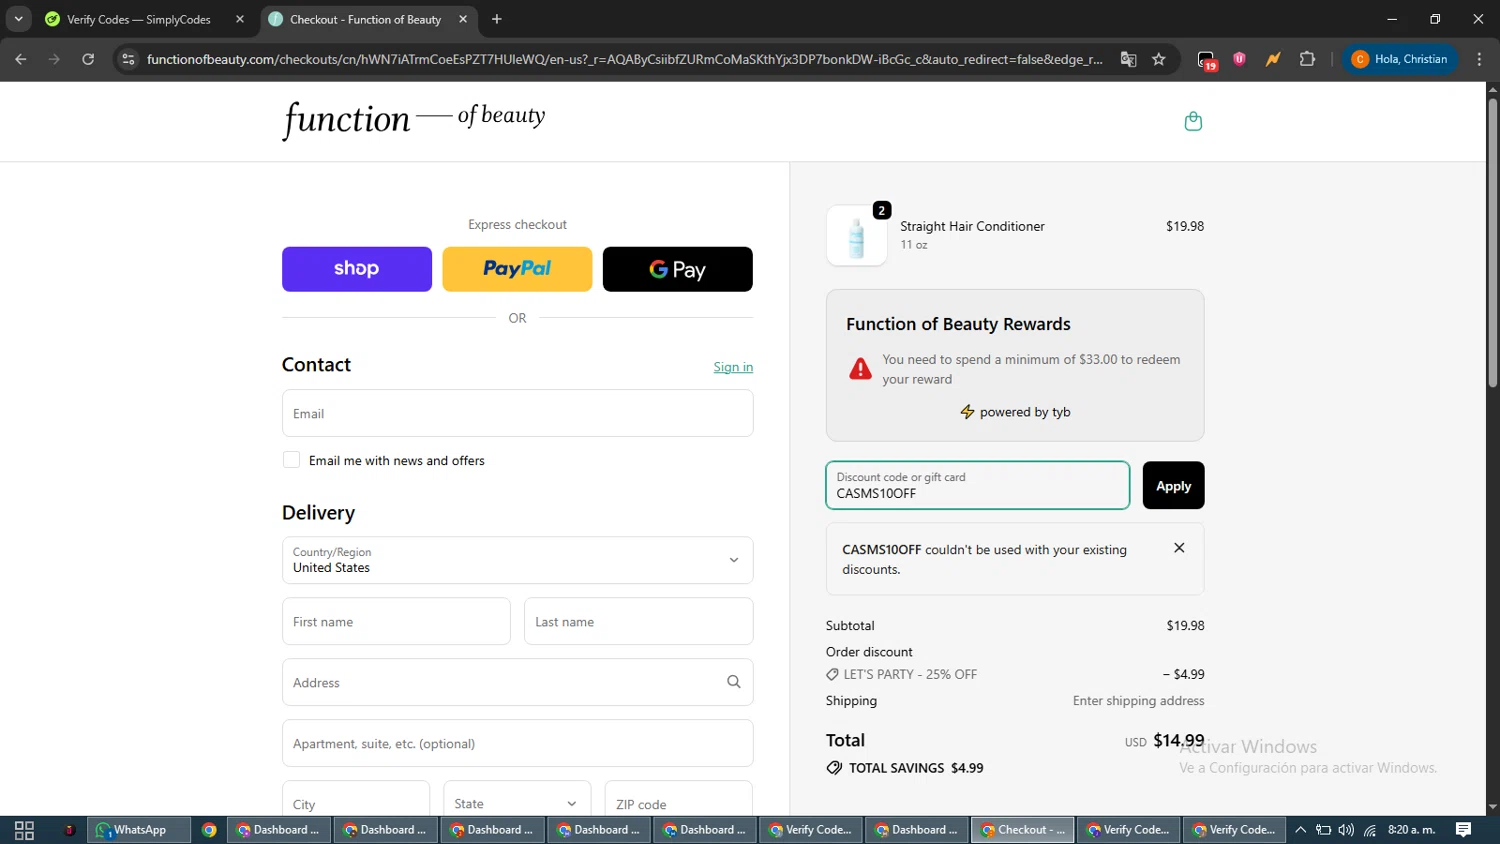Click the page vertical scrollbar thumb

[1492, 242]
